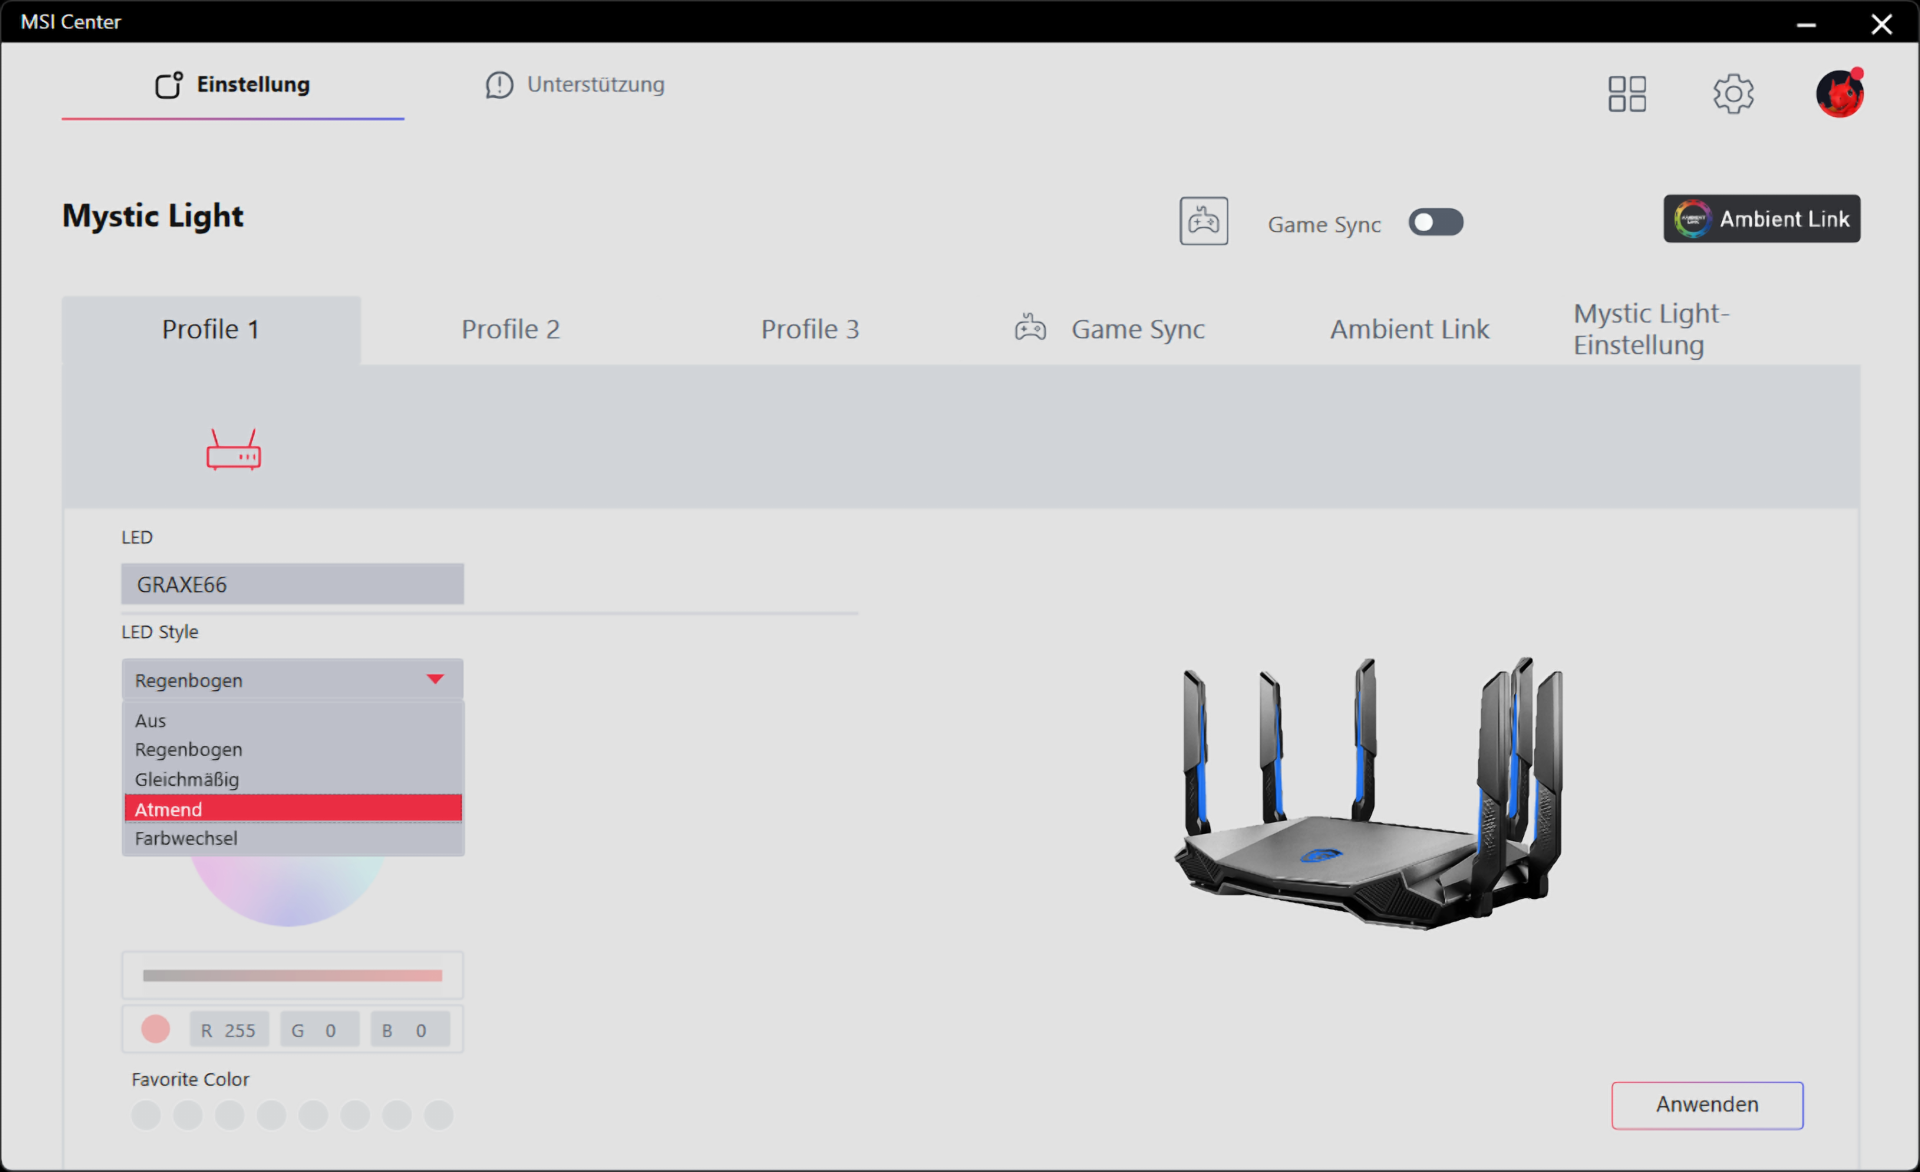Select the first Favorite Color slot
Image resolution: width=1920 pixels, height=1172 pixels.
point(146,1115)
